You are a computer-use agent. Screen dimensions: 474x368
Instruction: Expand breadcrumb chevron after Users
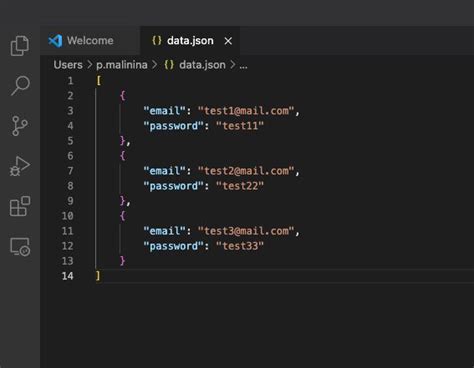[x=89, y=65]
